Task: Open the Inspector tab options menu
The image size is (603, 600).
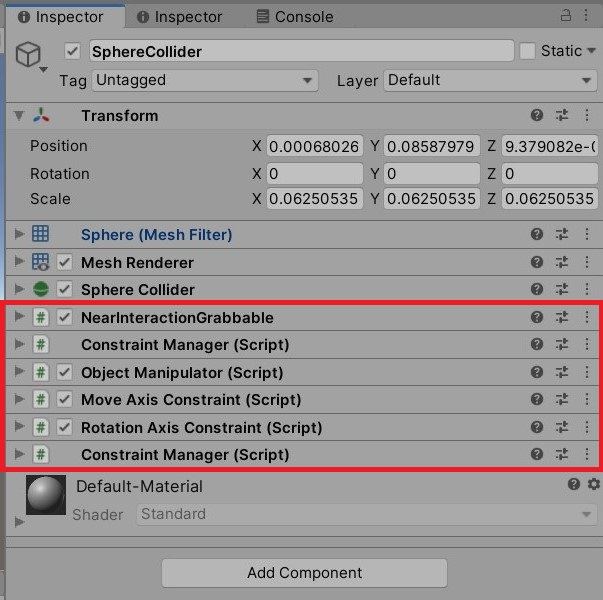Action: [586, 15]
